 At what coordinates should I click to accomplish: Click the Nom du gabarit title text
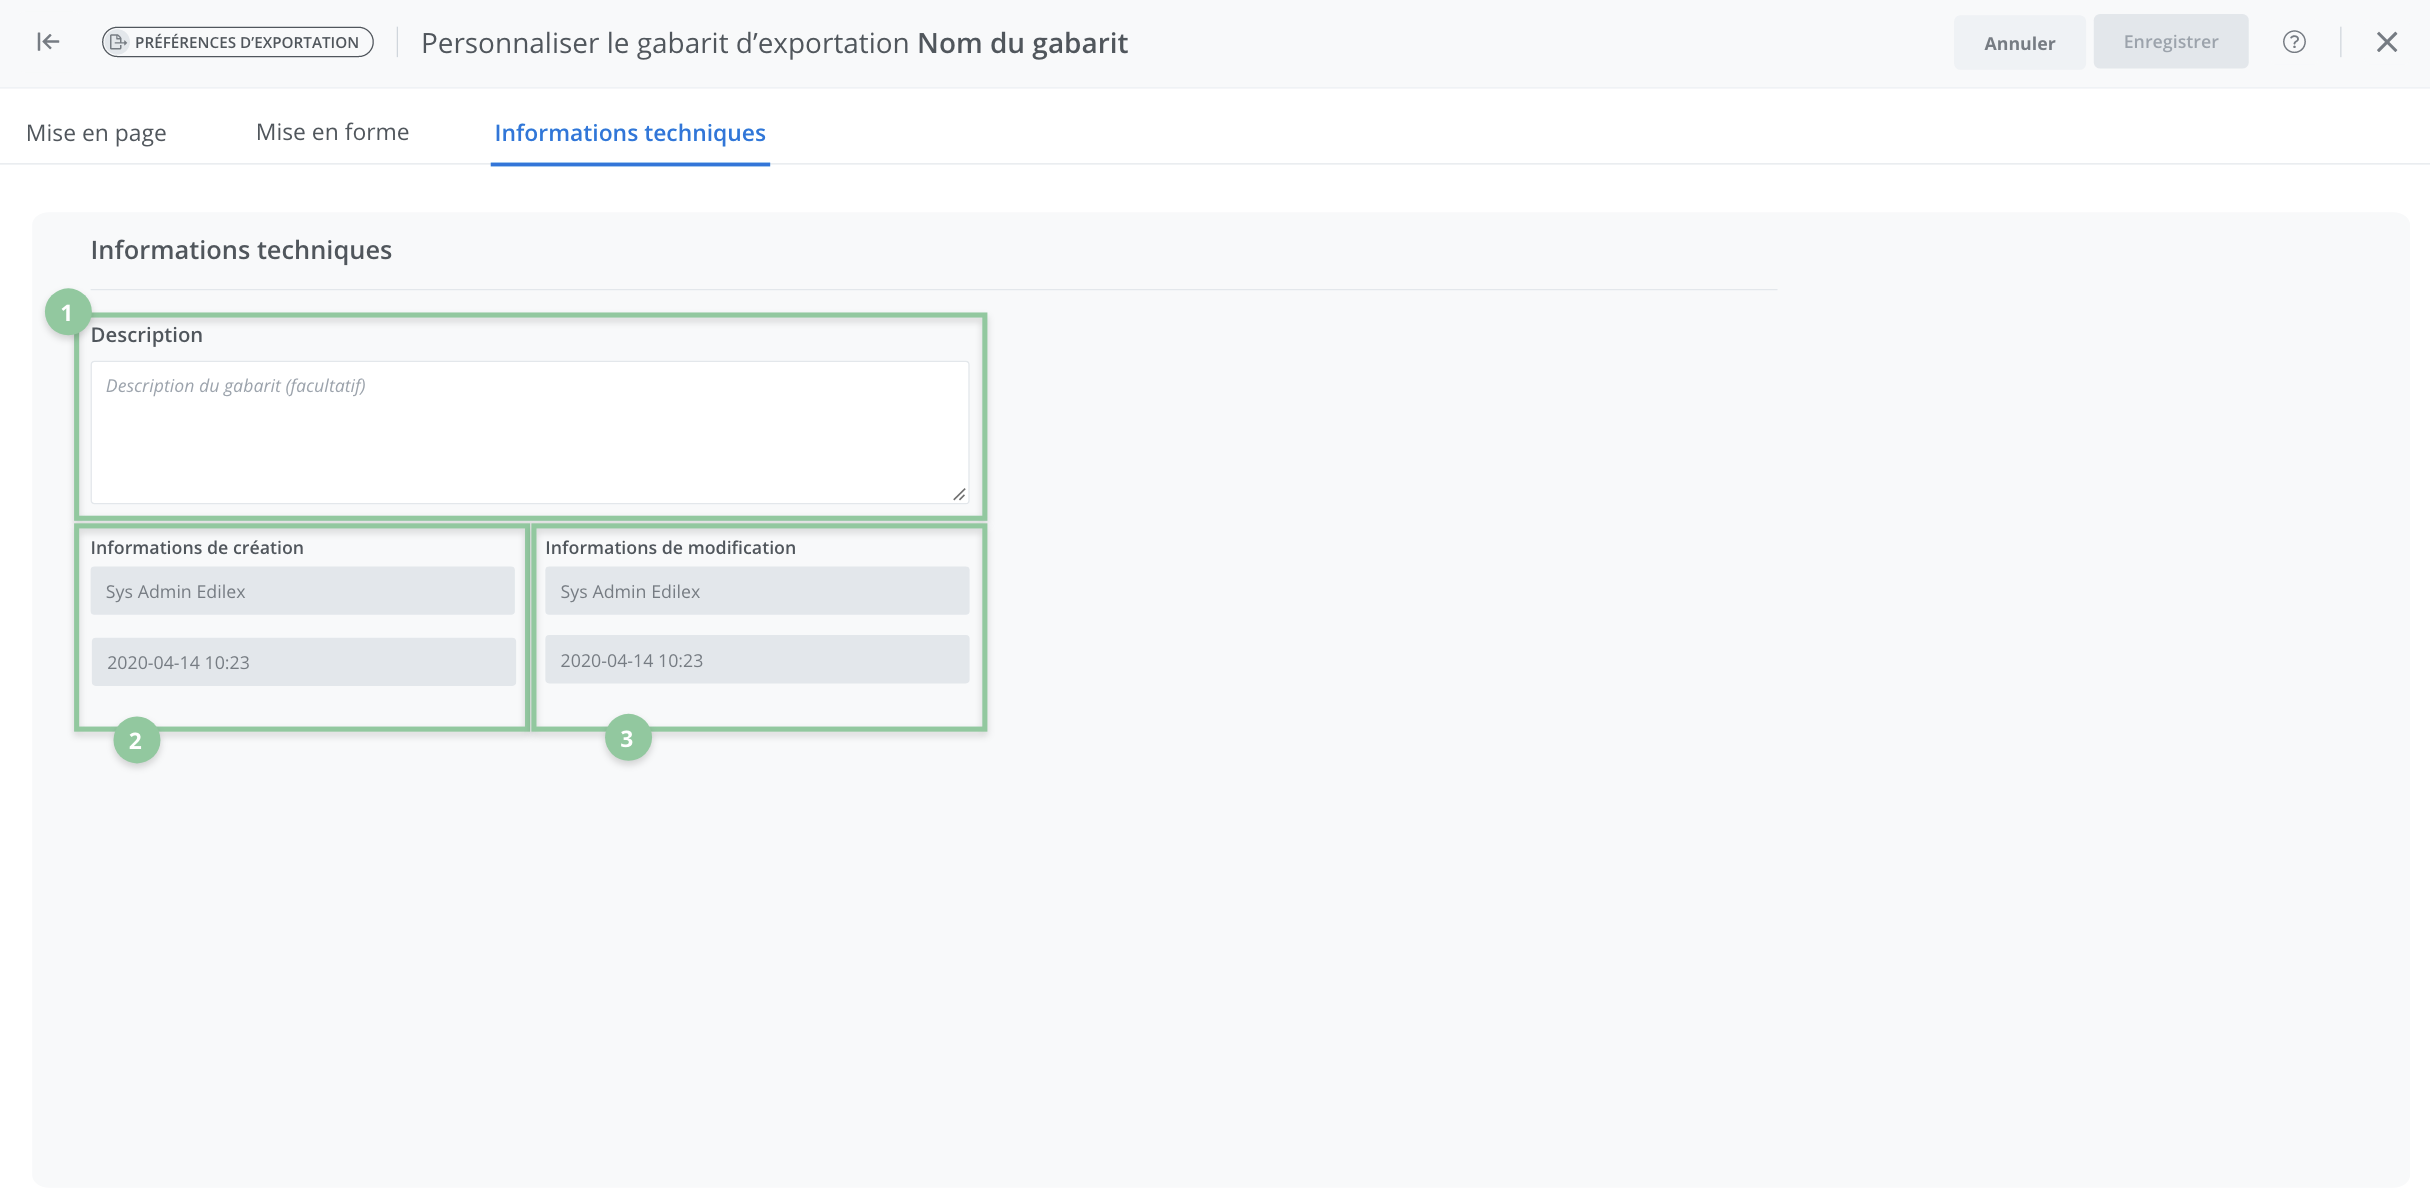pyautogui.click(x=1022, y=43)
